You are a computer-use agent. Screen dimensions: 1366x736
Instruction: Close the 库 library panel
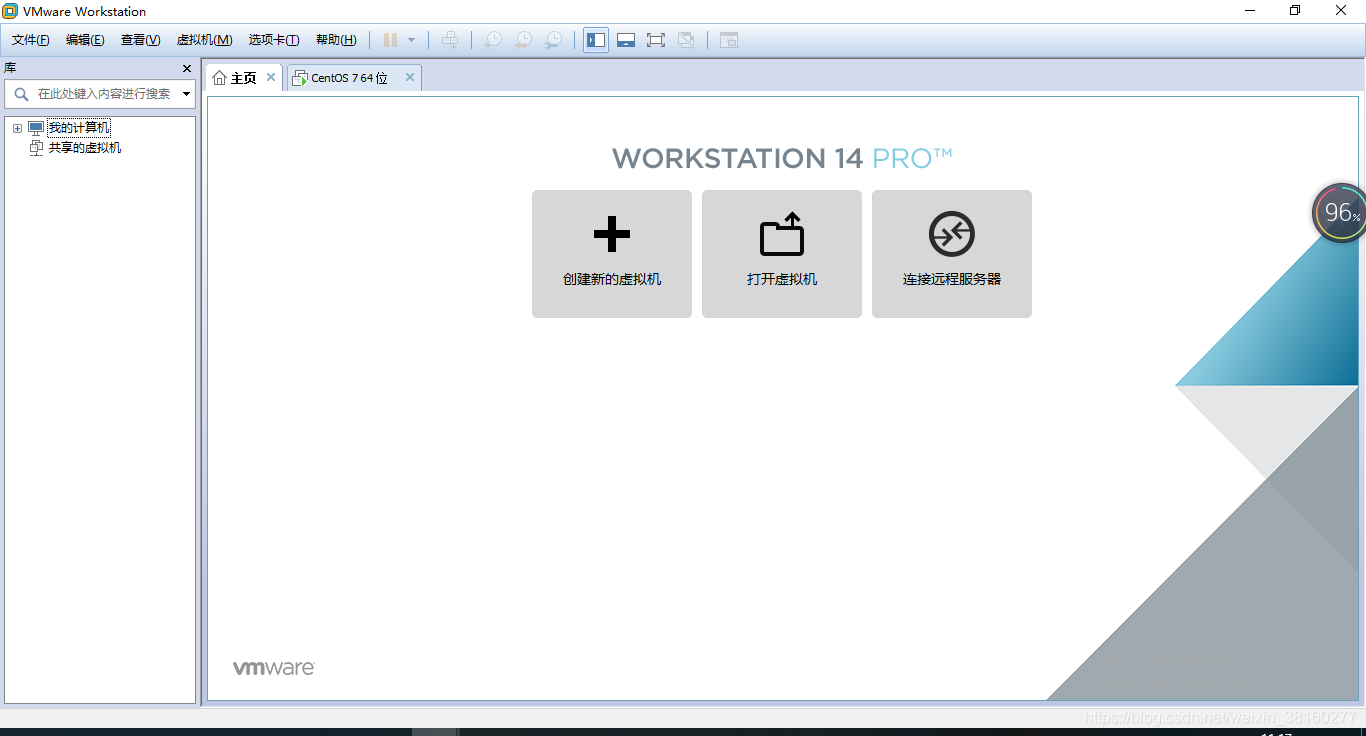187,68
